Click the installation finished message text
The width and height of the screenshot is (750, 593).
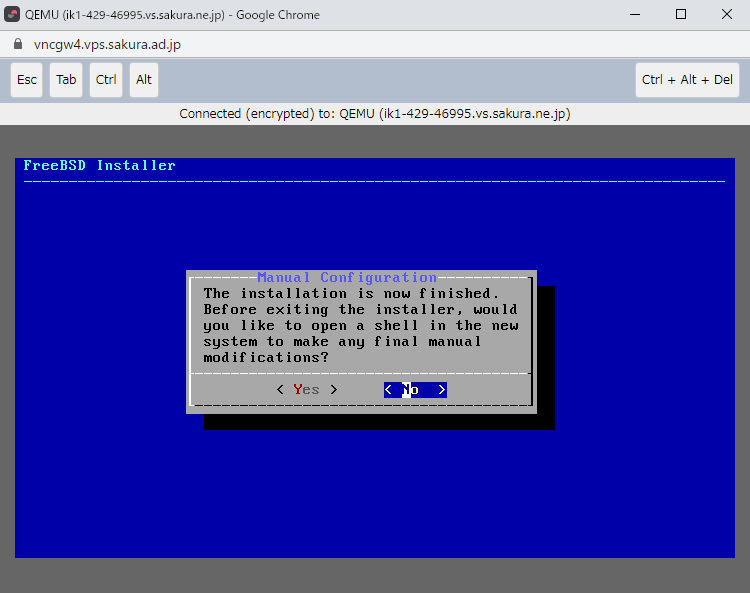361,325
